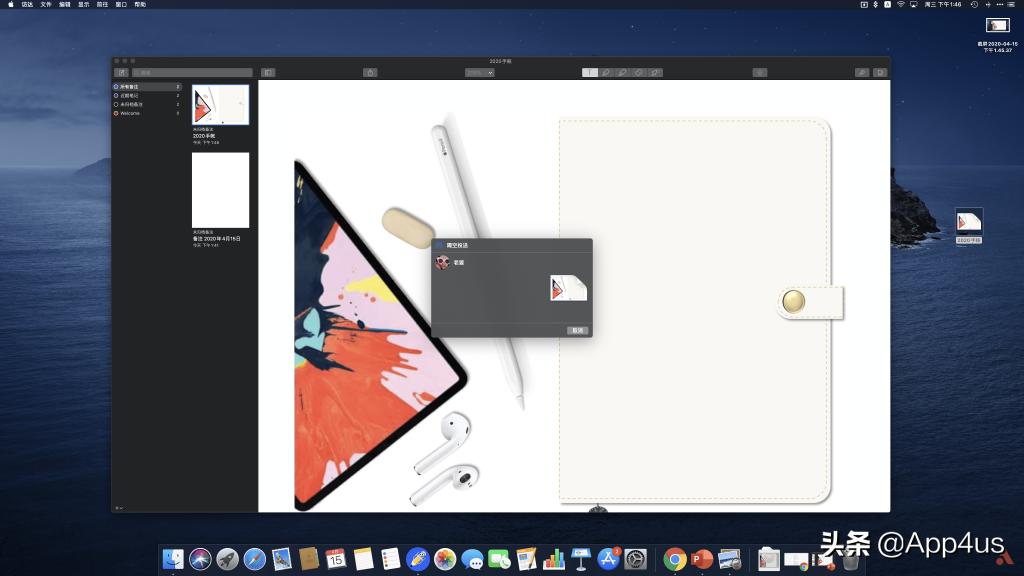
Task: Open Notification Center from menu bar
Action: tap(1011, 5)
